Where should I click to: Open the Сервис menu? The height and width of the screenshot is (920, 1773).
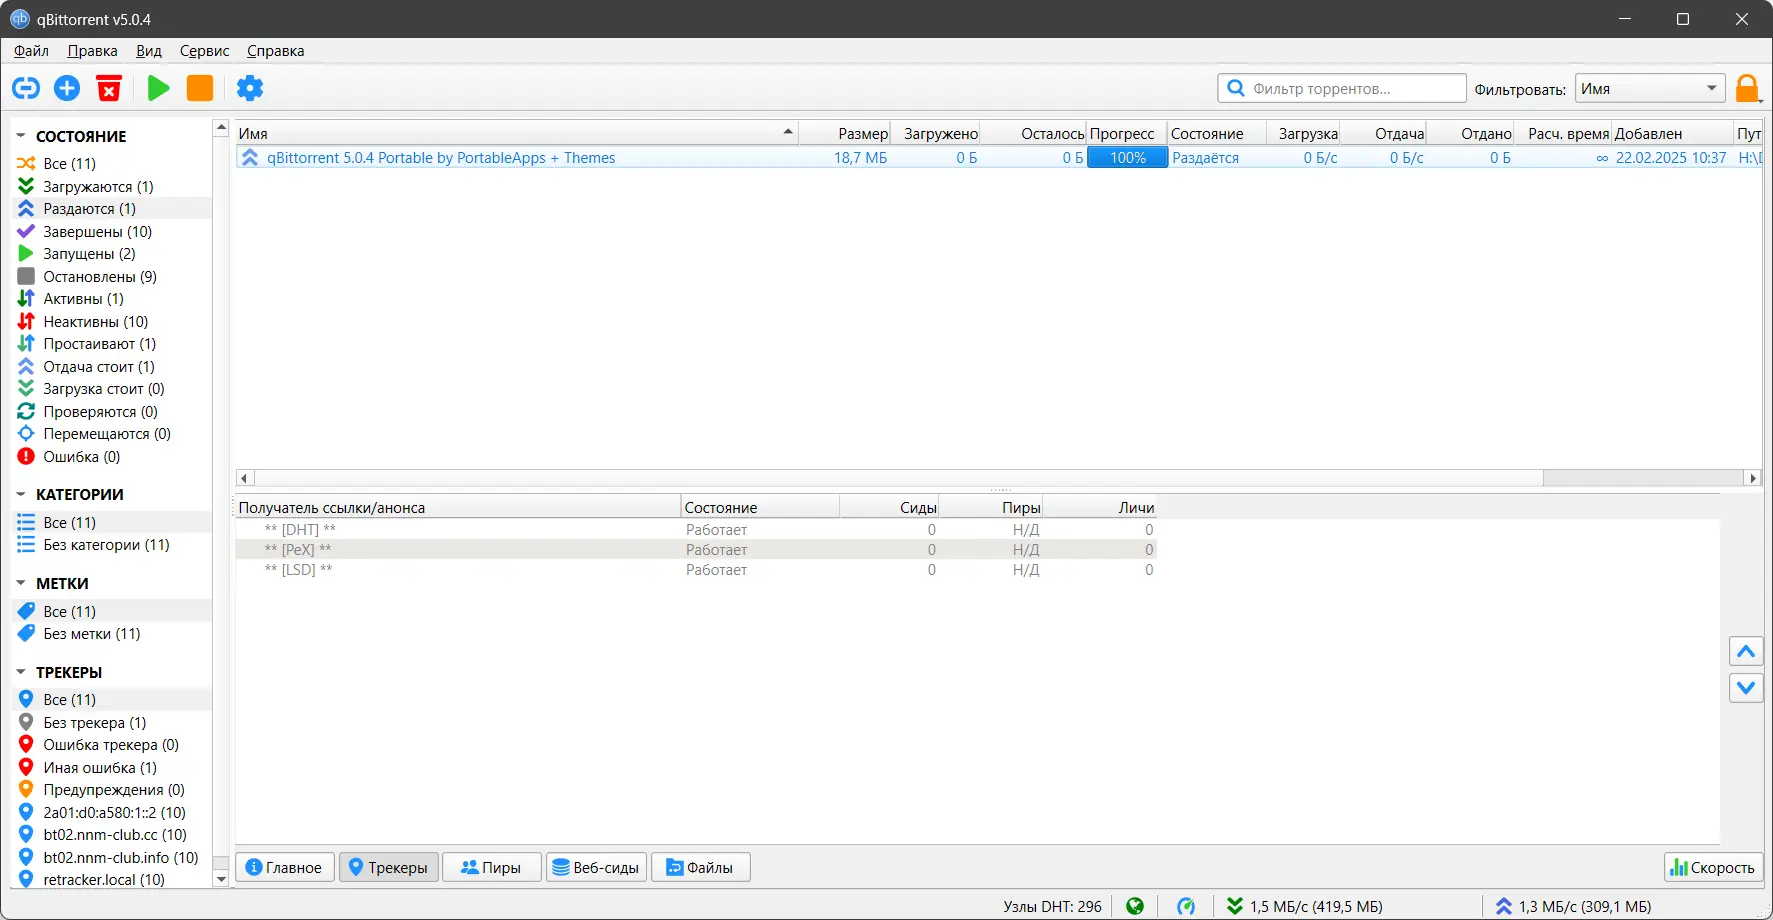tap(204, 51)
